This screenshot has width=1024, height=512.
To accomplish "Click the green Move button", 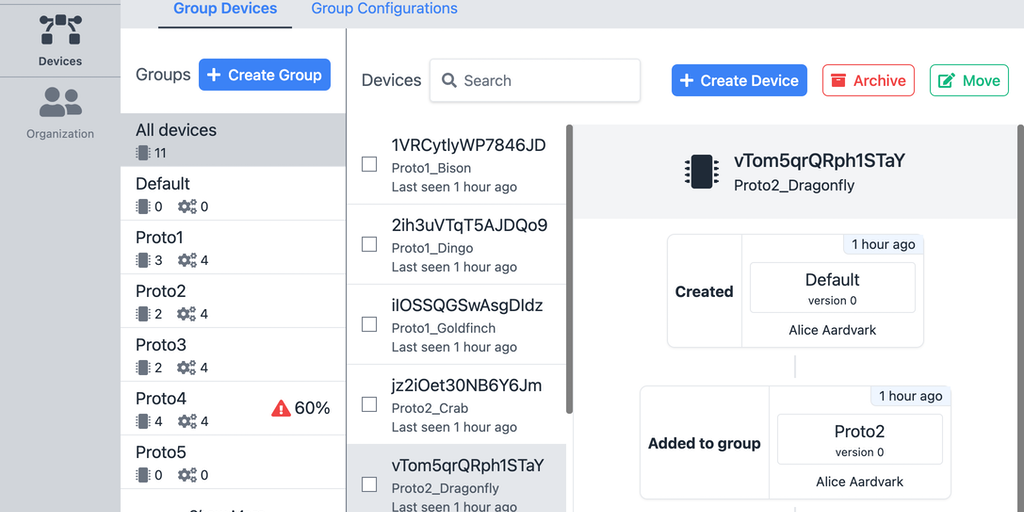I will pos(969,81).
